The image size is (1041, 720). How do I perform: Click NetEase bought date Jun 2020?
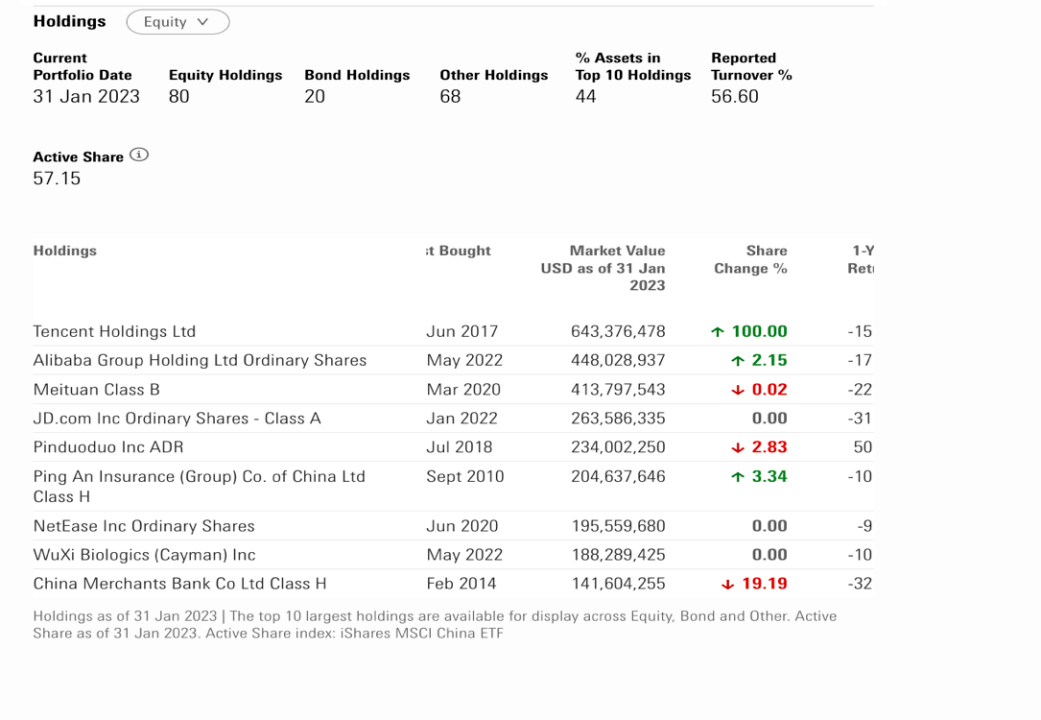(462, 526)
